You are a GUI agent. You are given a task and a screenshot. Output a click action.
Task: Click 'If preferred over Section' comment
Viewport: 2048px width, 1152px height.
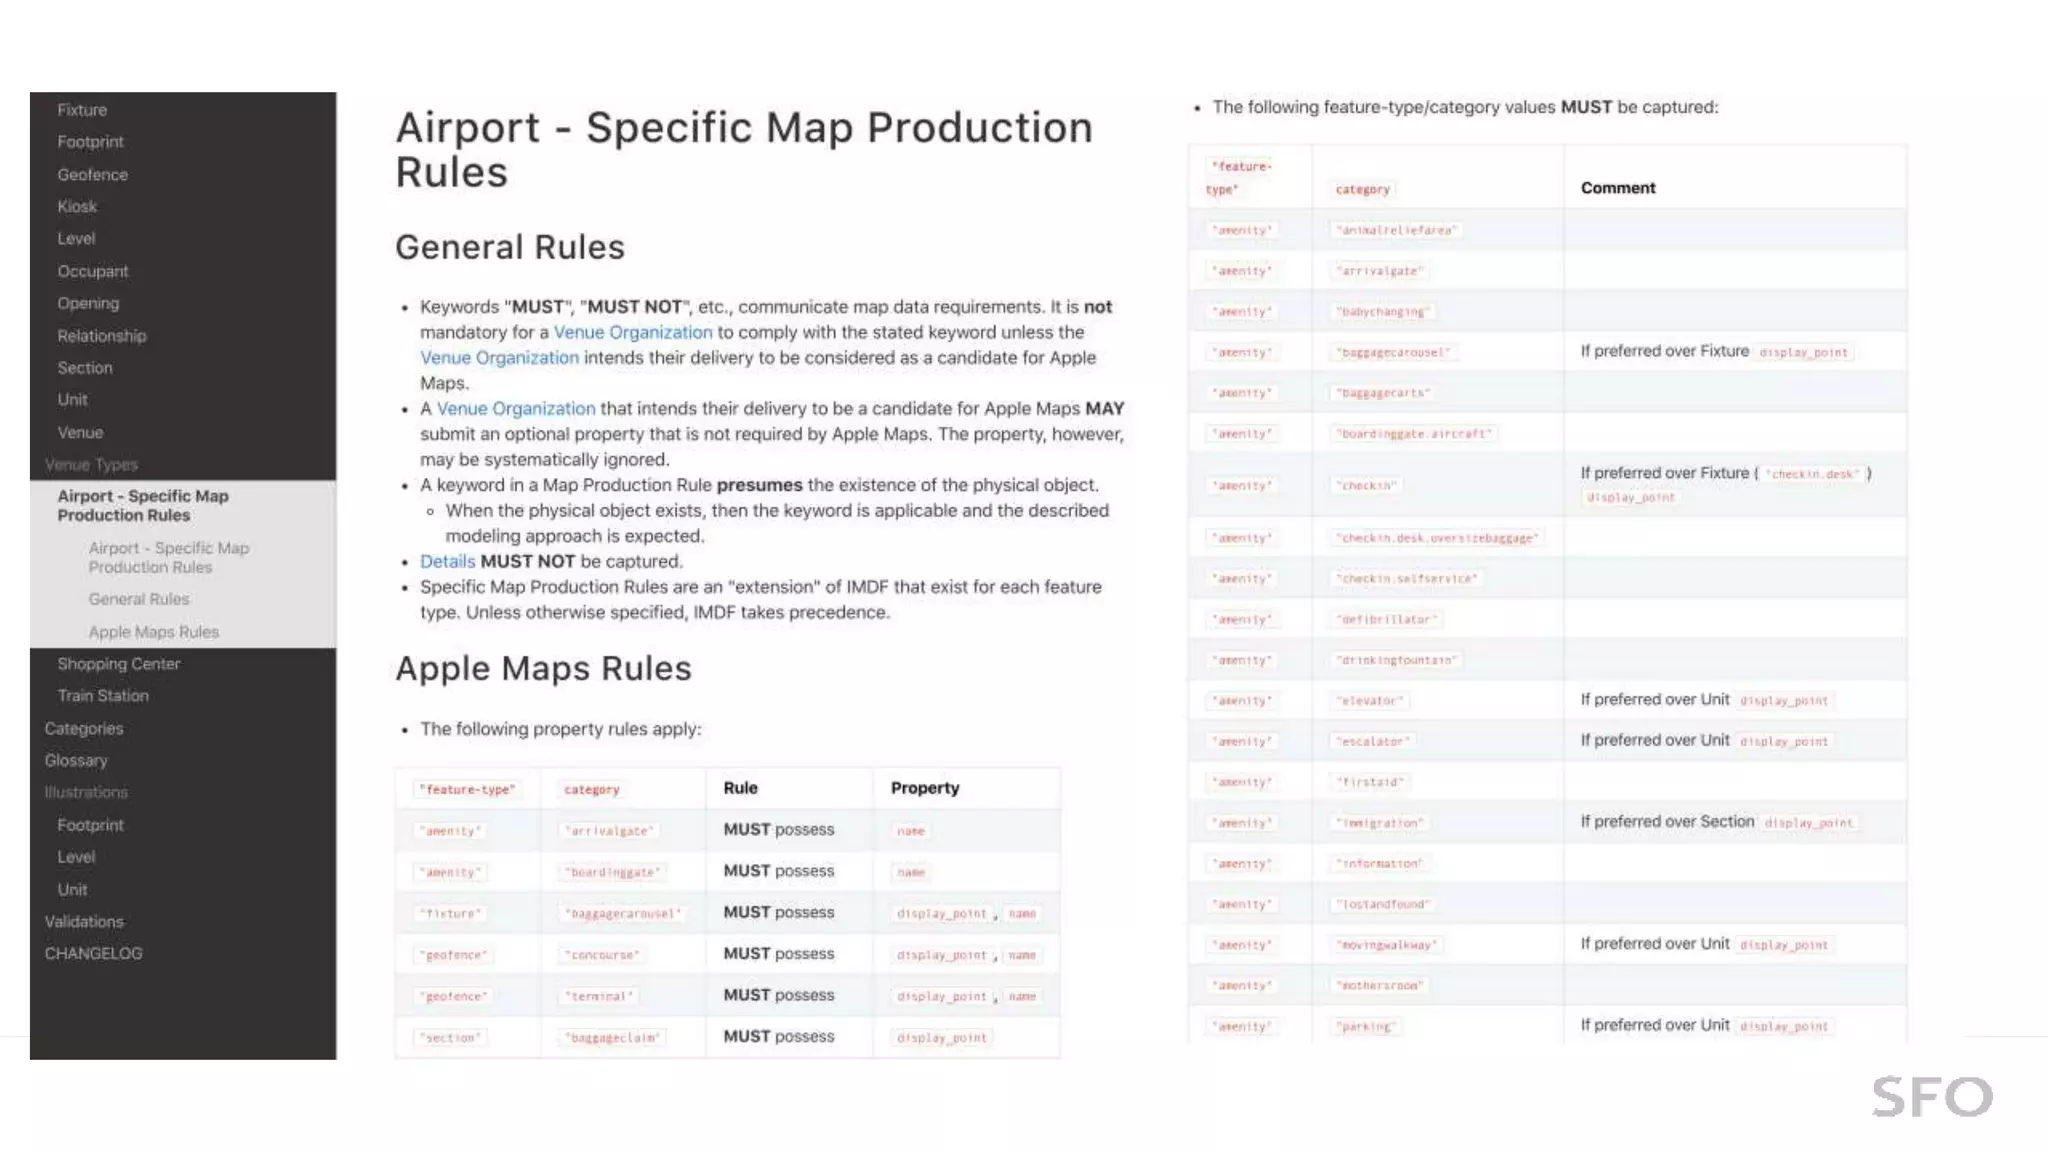(1717, 822)
